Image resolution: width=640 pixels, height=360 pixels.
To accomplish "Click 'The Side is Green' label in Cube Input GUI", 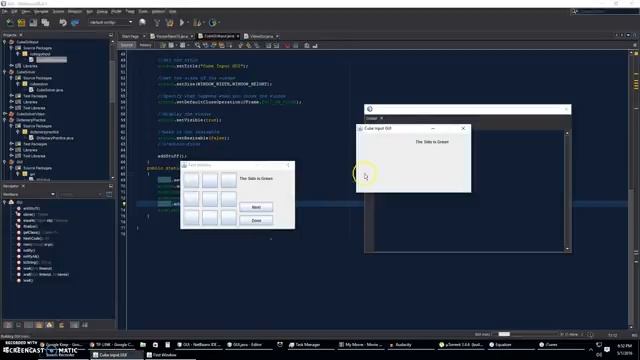I will click(432, 142).
